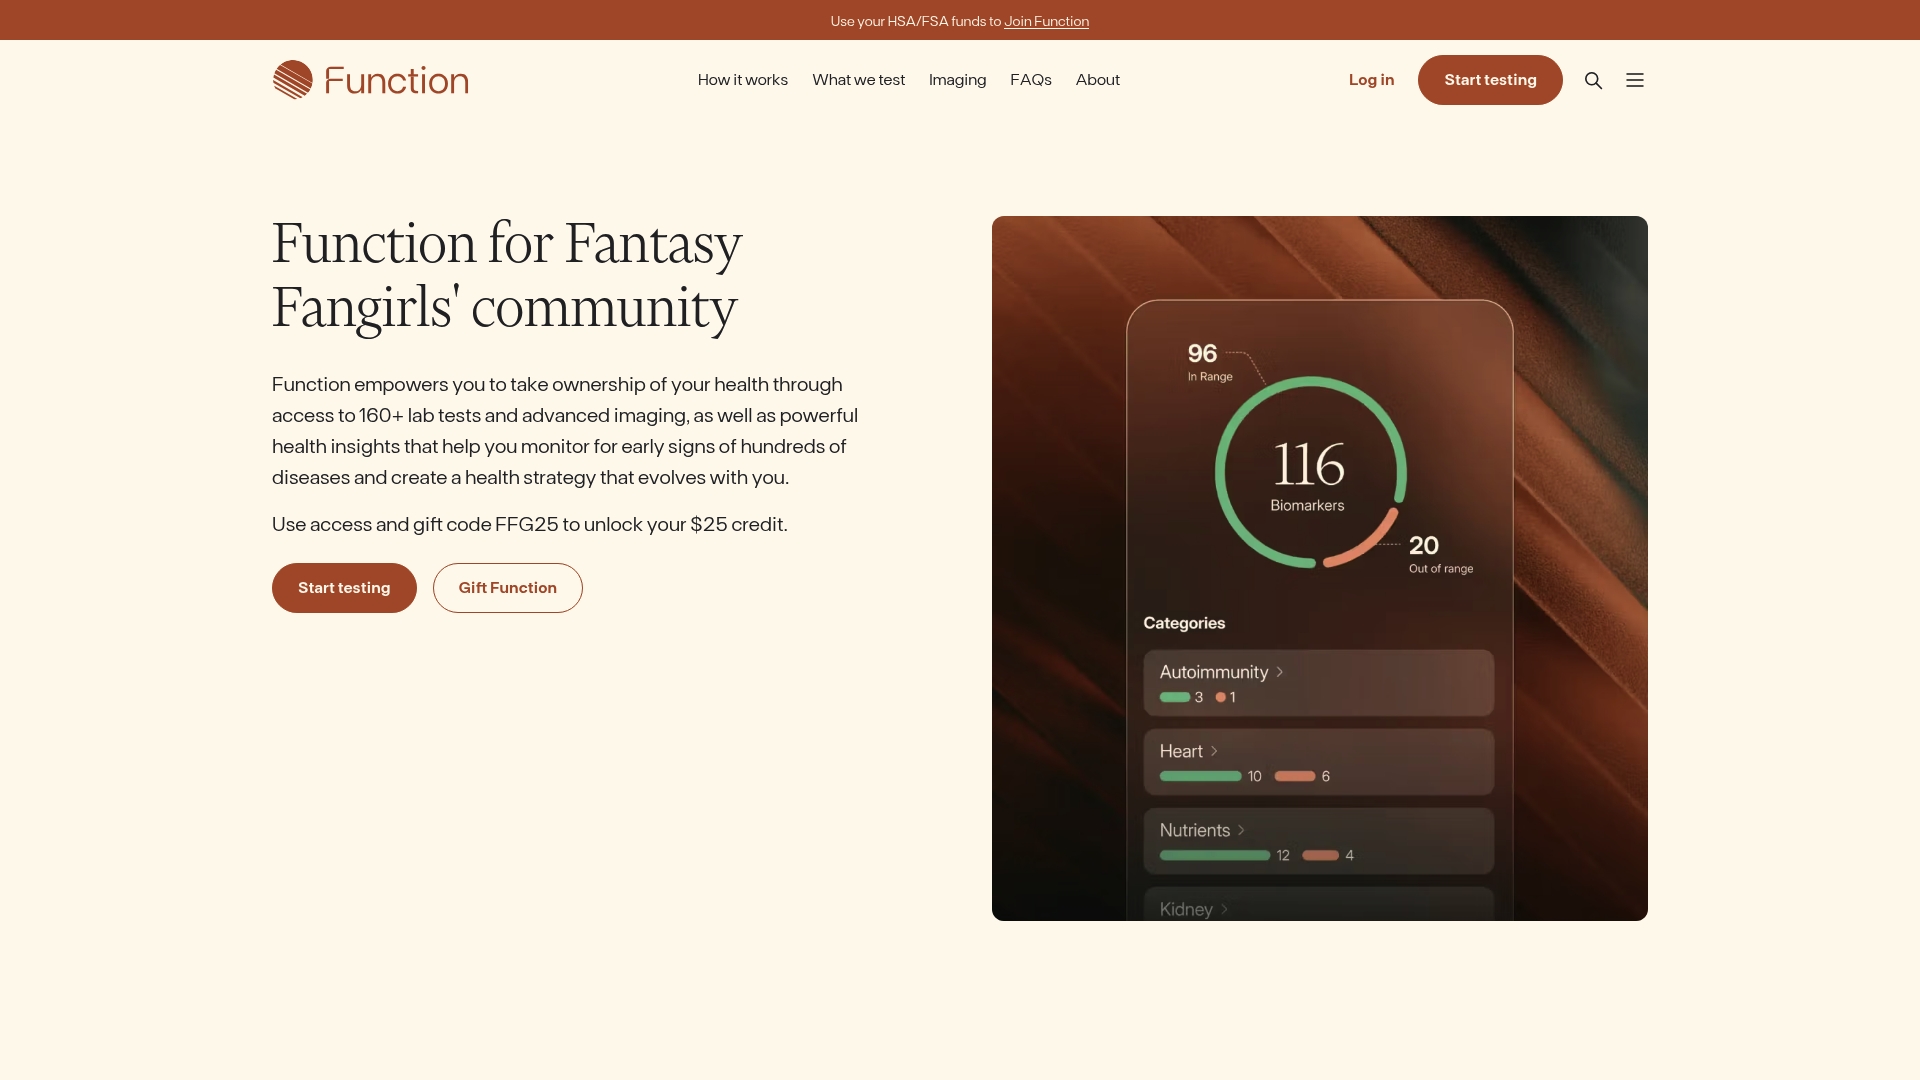1920x1080 pixels.
Task: Click Start testing below the gift code
Action: coord(344,588)
